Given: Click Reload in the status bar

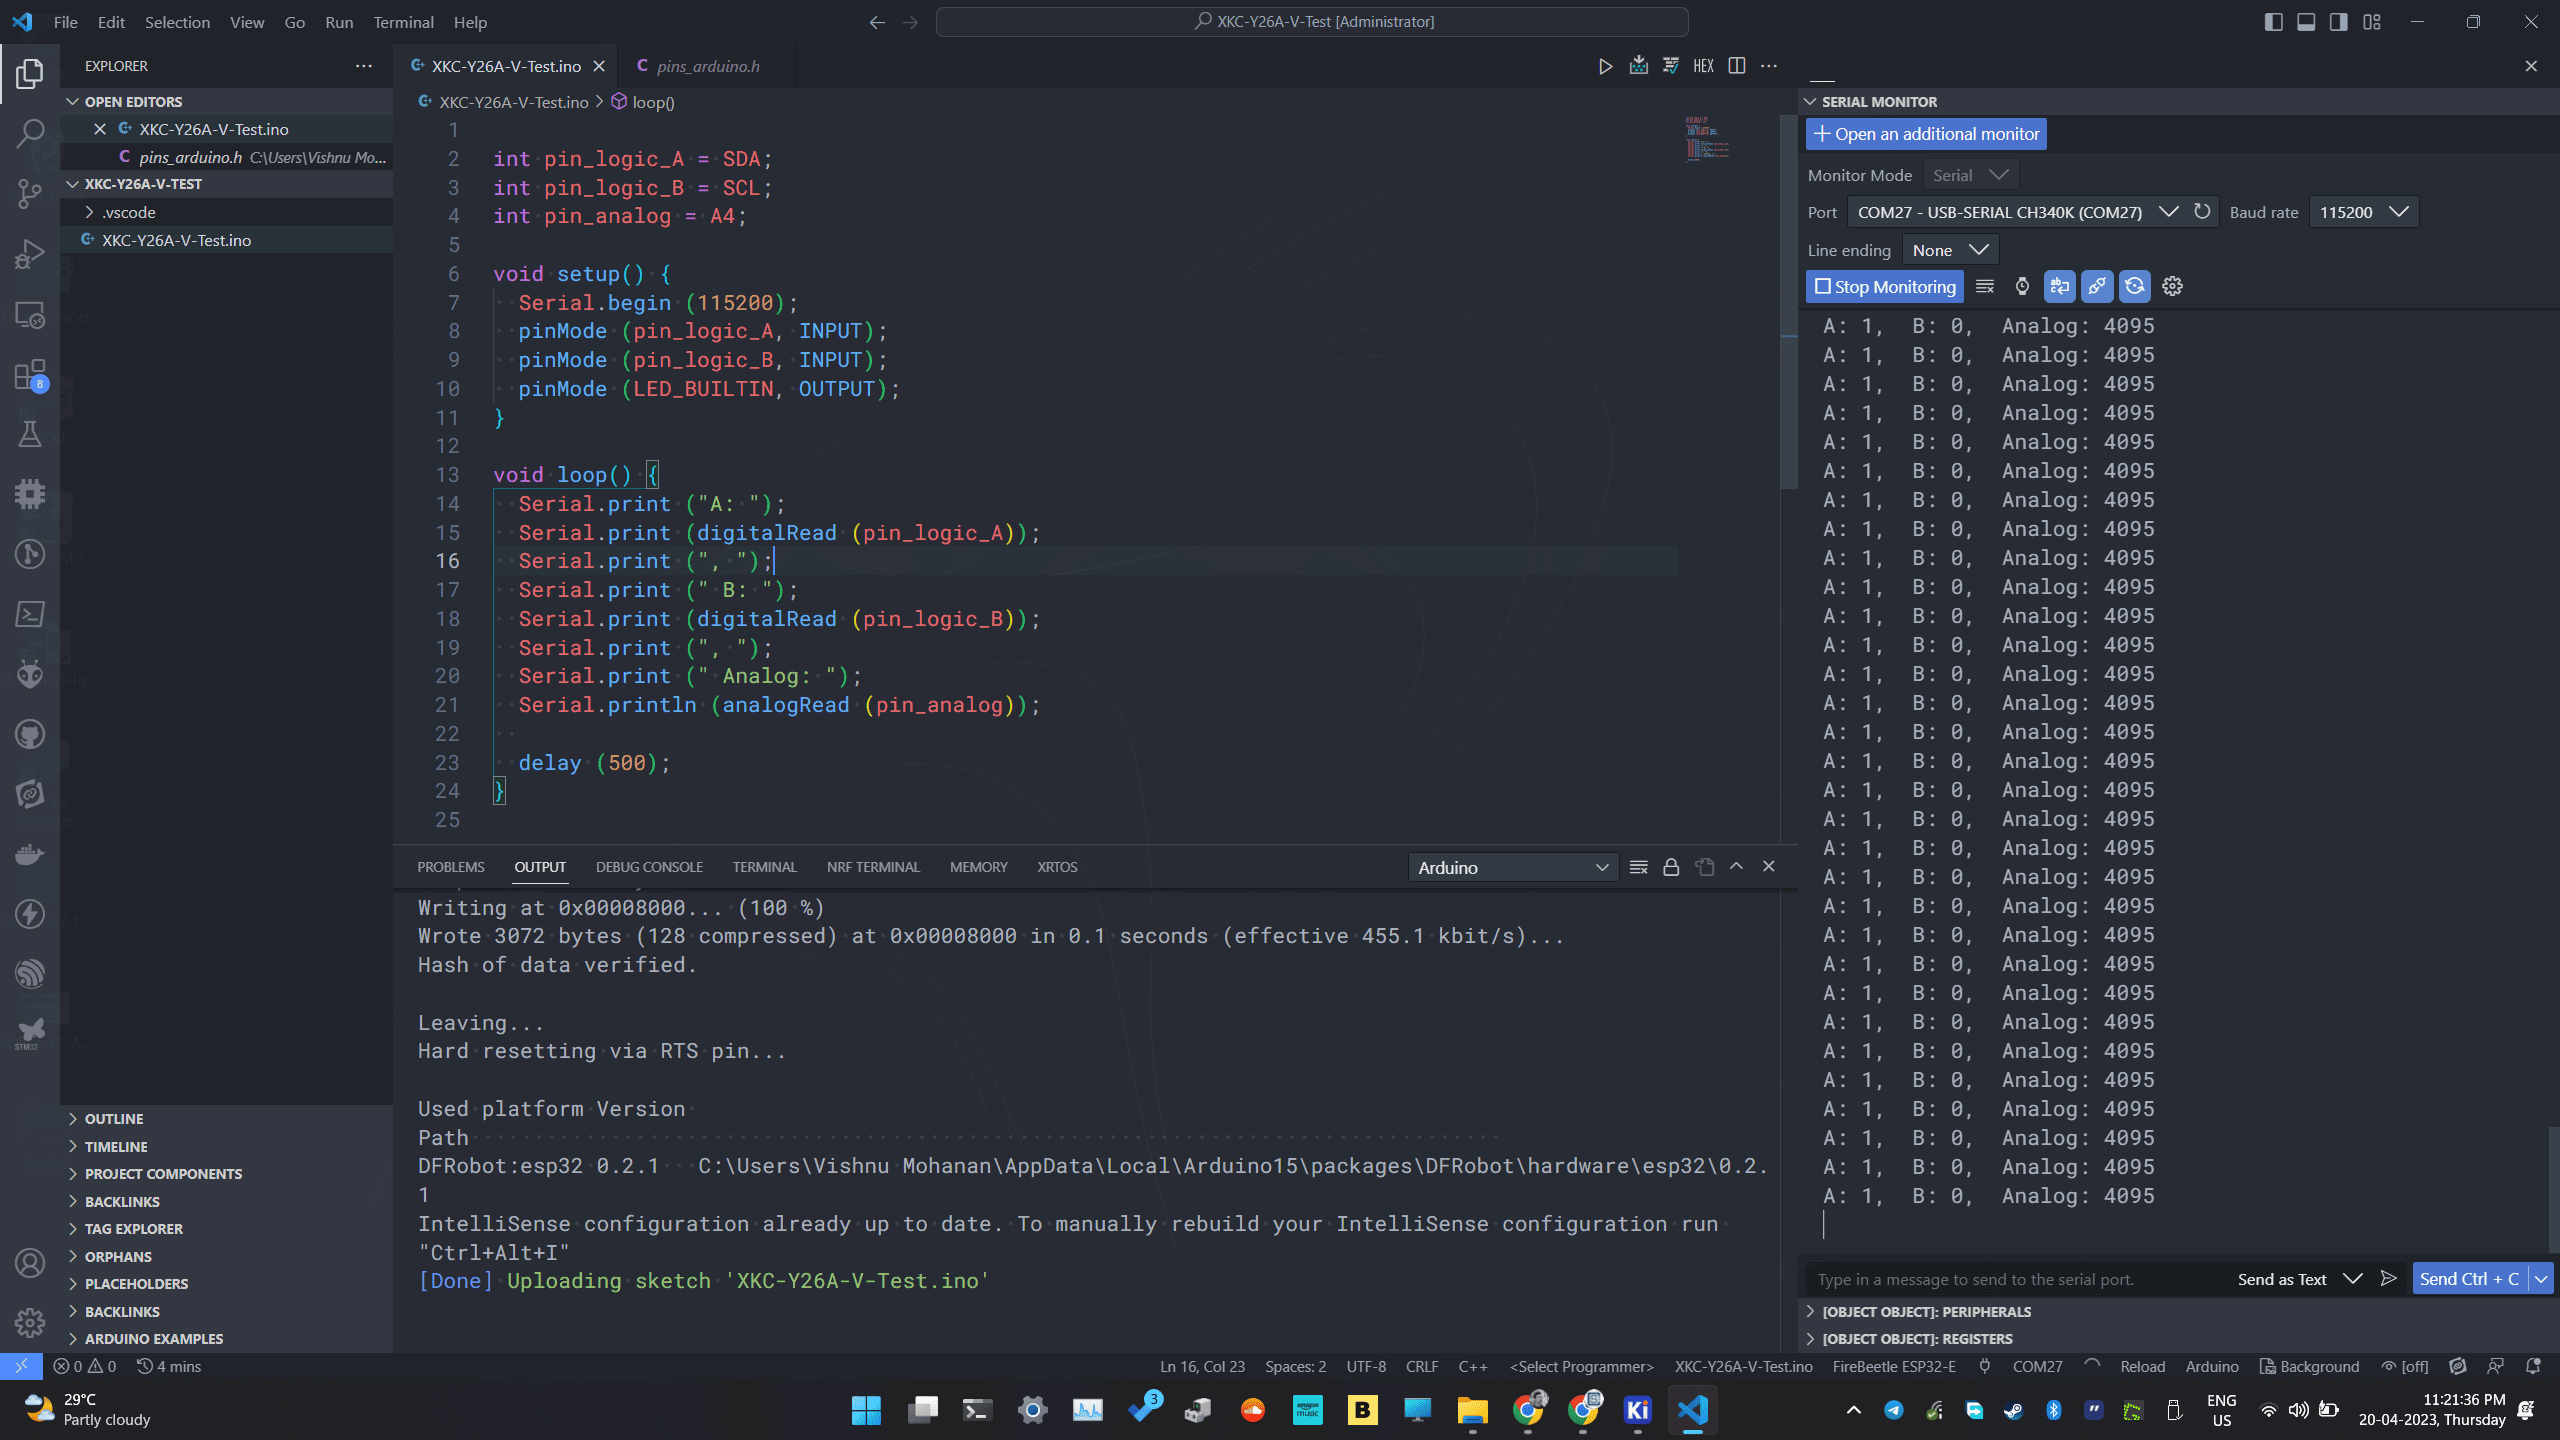Looking at the screenshot, I should coord(2142,1367).
